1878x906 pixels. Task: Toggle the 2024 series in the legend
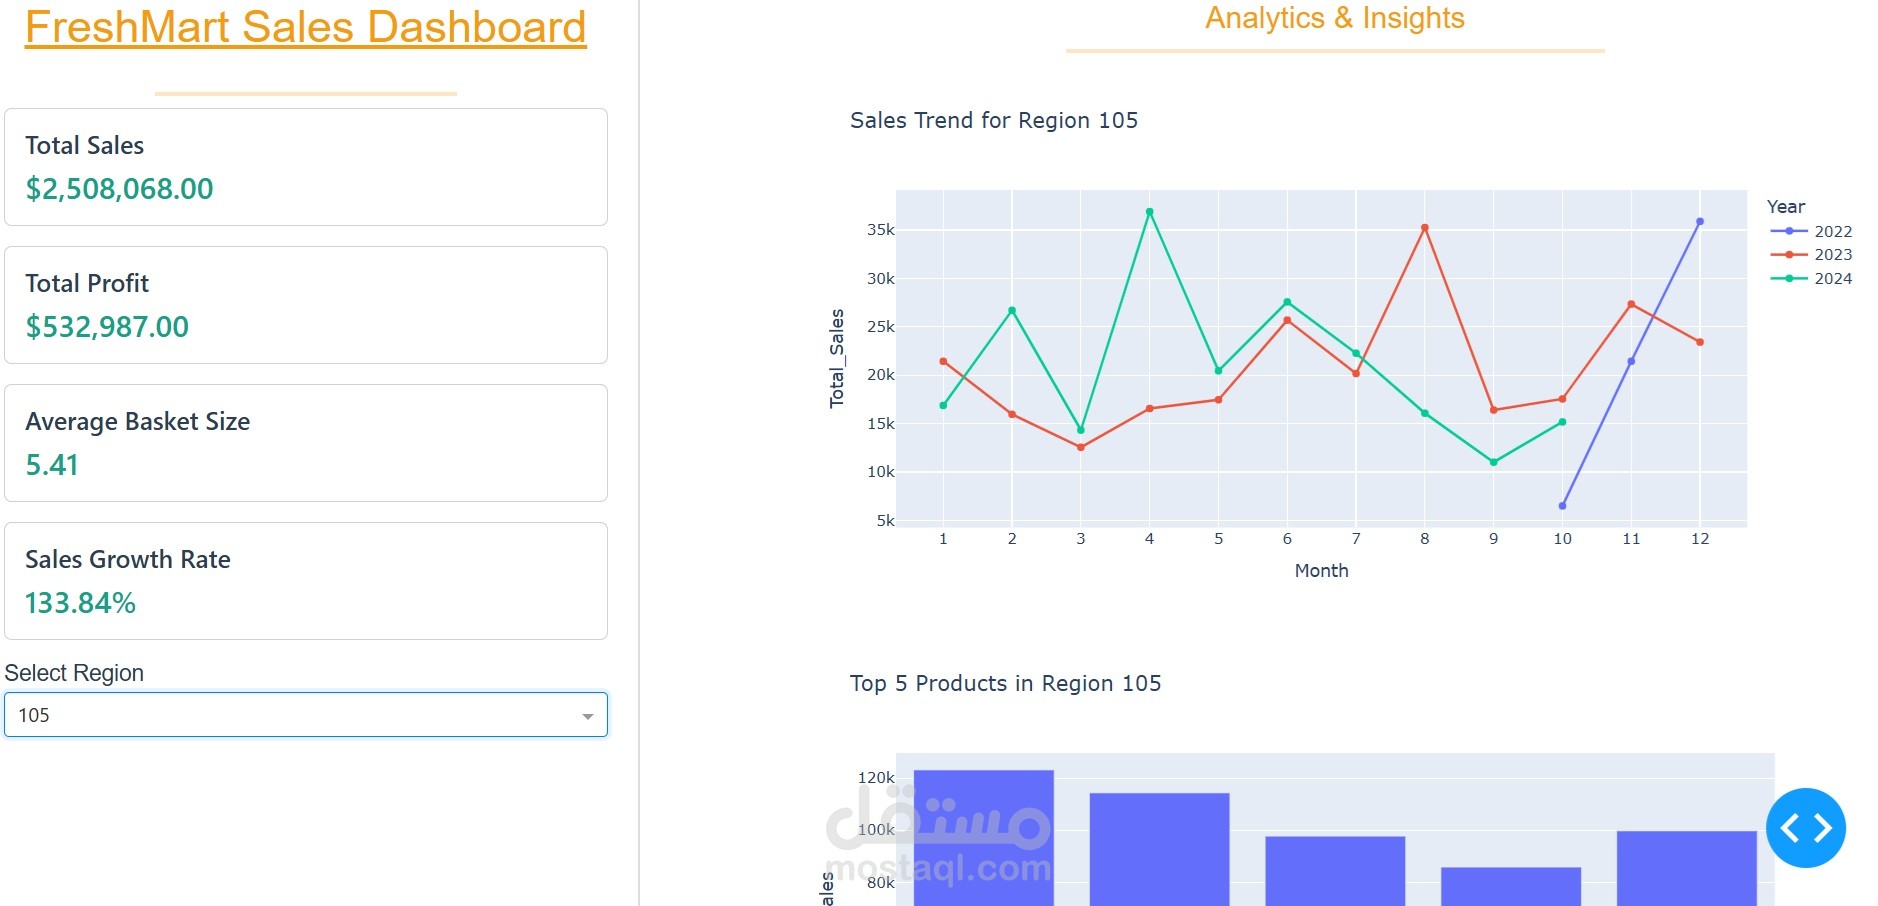point(1811,279)
